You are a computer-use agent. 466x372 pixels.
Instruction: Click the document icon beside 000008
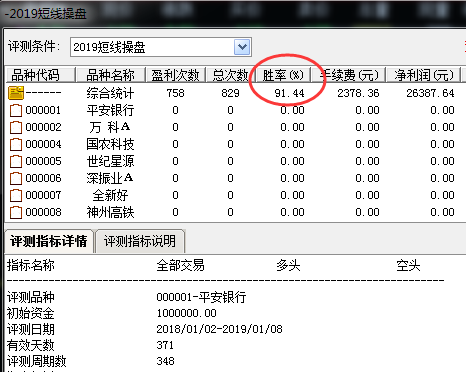[16, 212]
